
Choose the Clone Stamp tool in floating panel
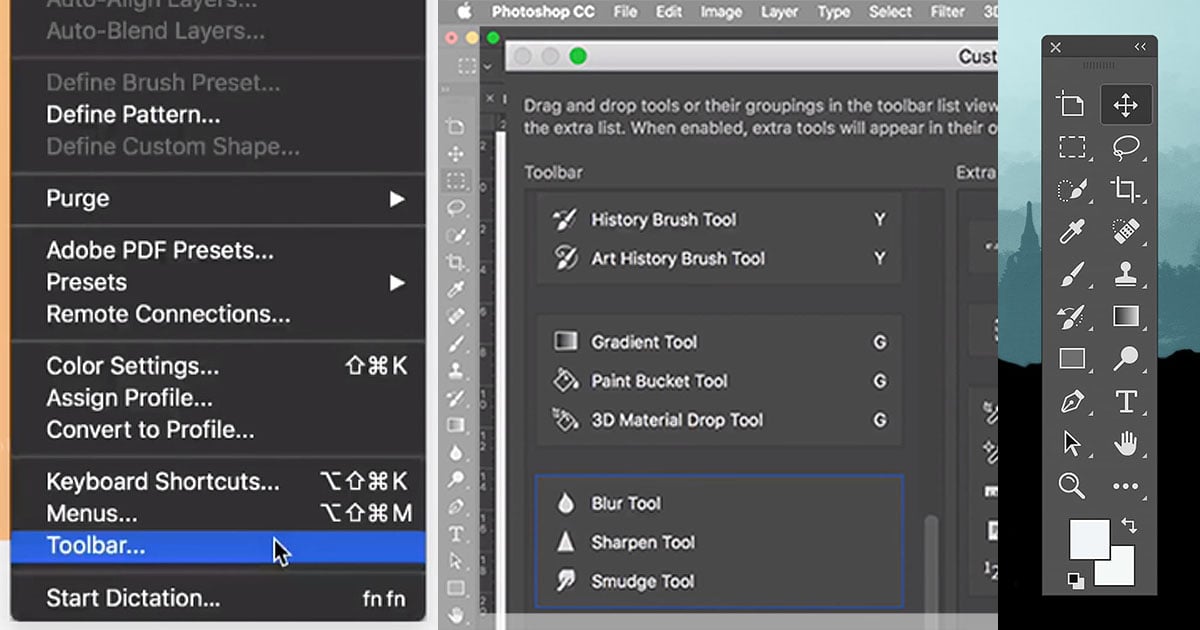pos(1126,274)
